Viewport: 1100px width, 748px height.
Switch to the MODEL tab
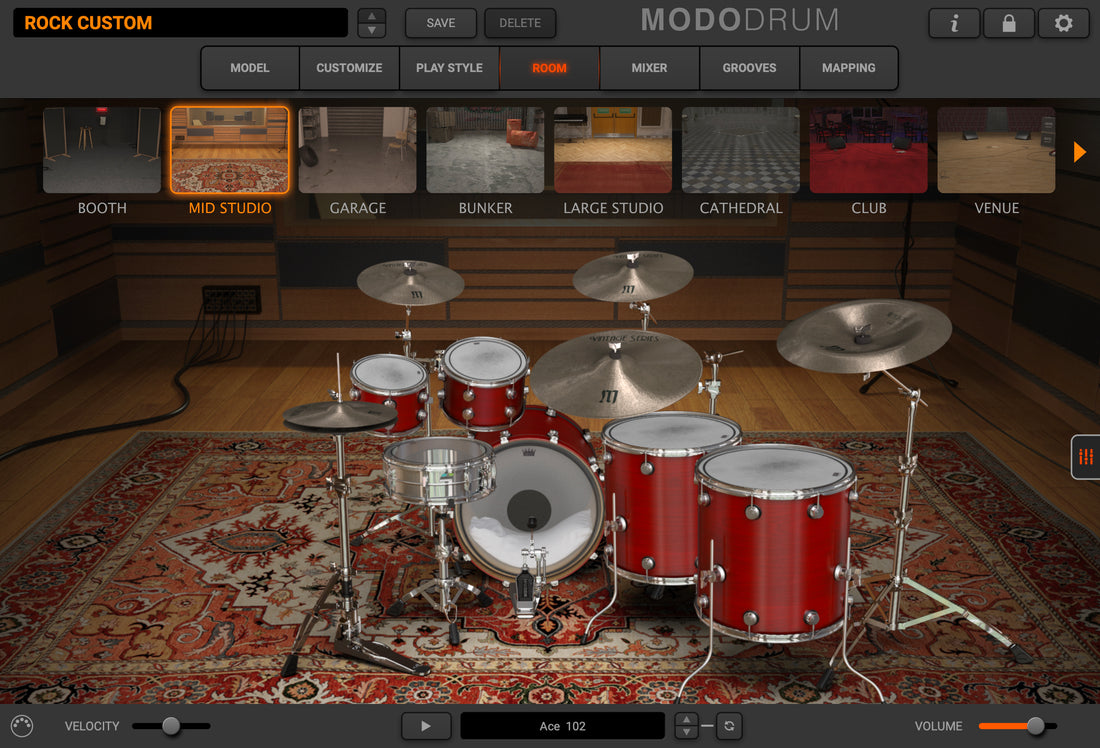pyautogui.click(x=250, y=68)
